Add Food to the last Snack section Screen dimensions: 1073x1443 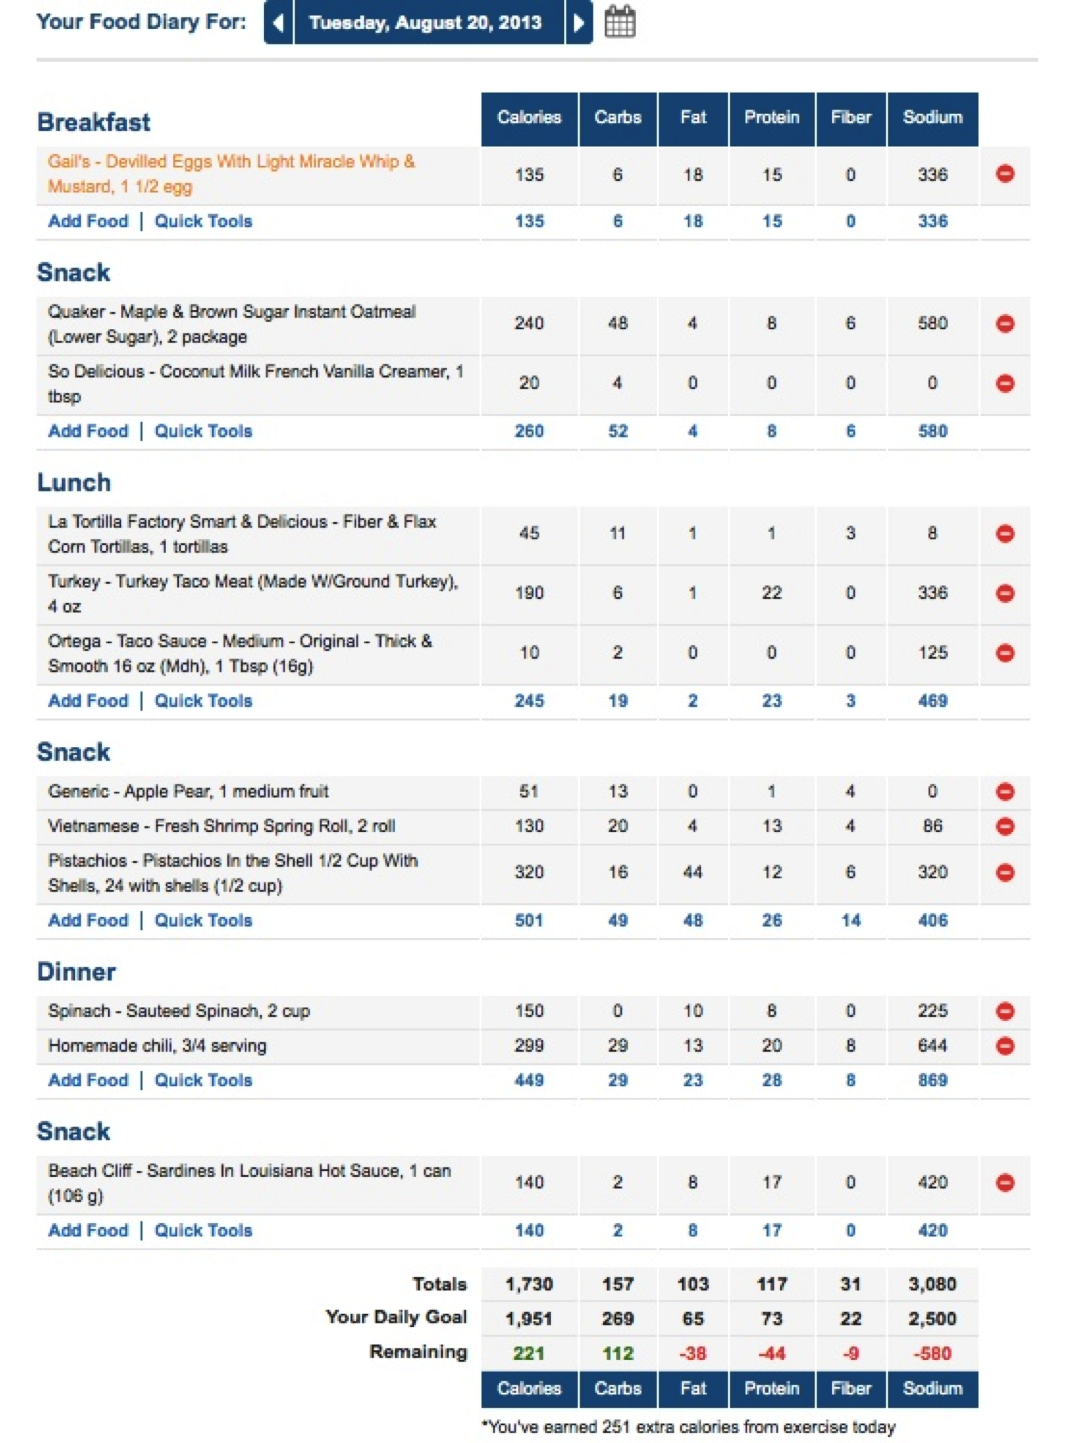tap(88, 1230)
